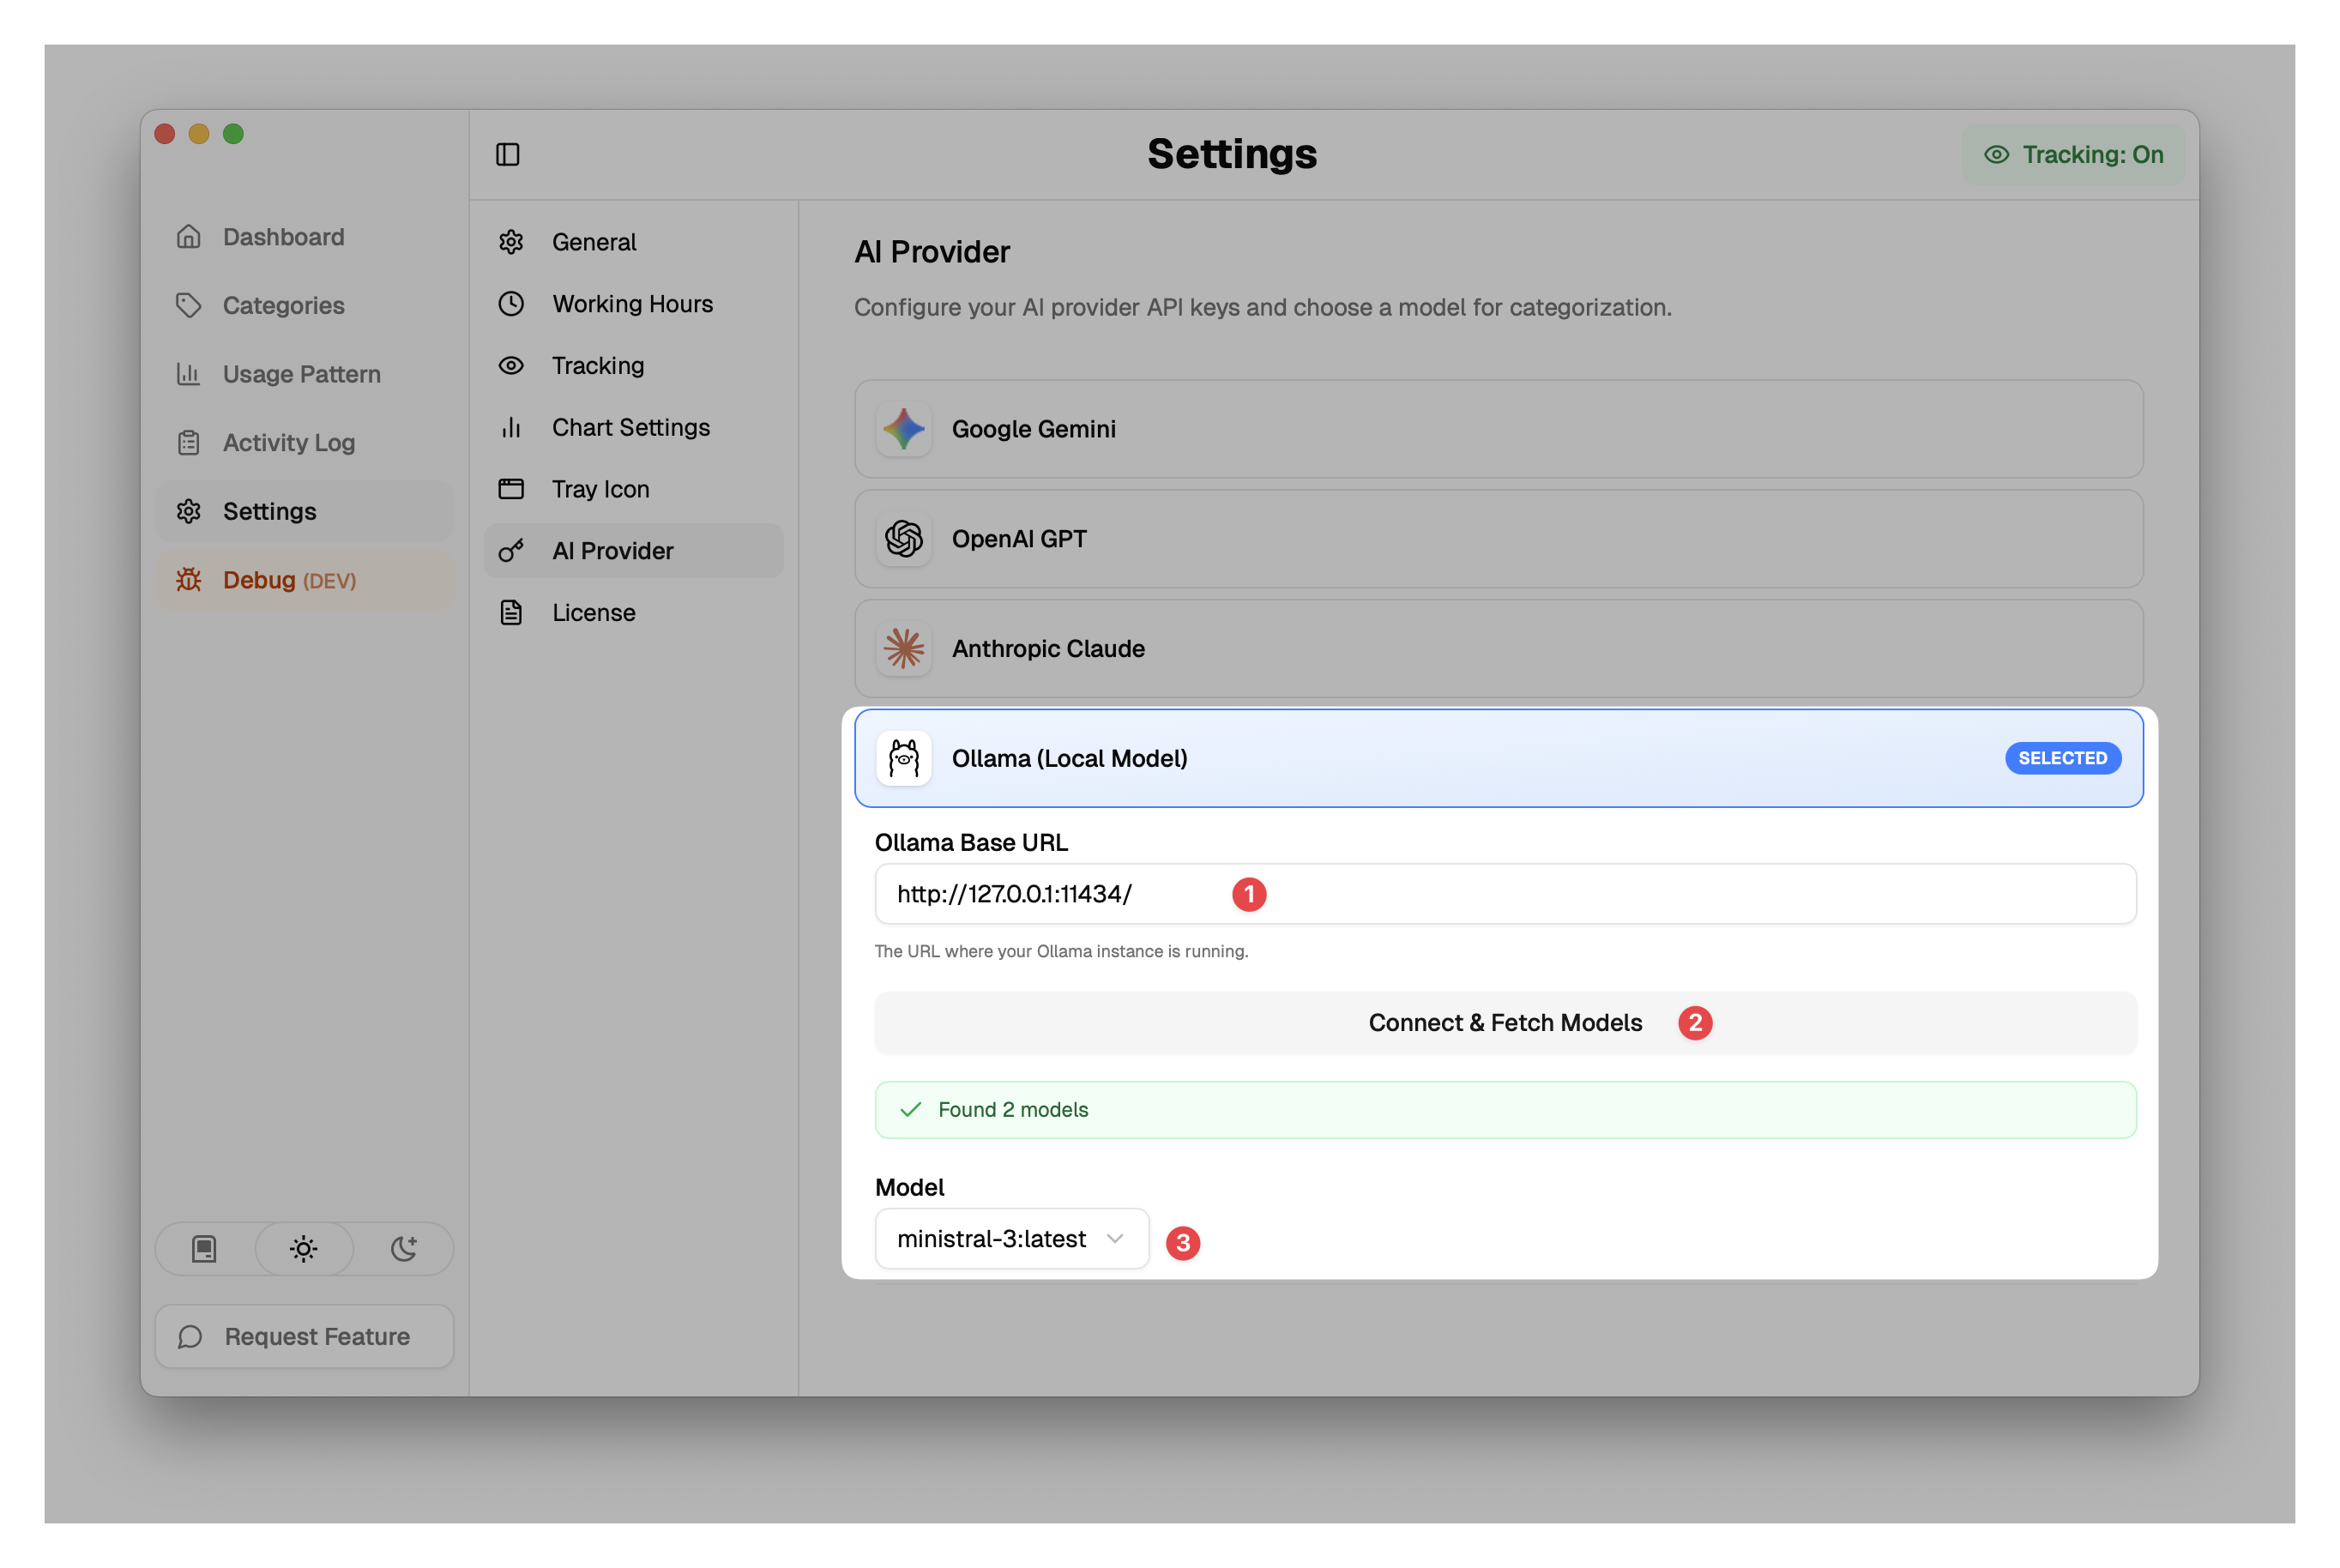Open Working Hours settings tab
Screen dimensions: 2340x1568
(632, 304)
